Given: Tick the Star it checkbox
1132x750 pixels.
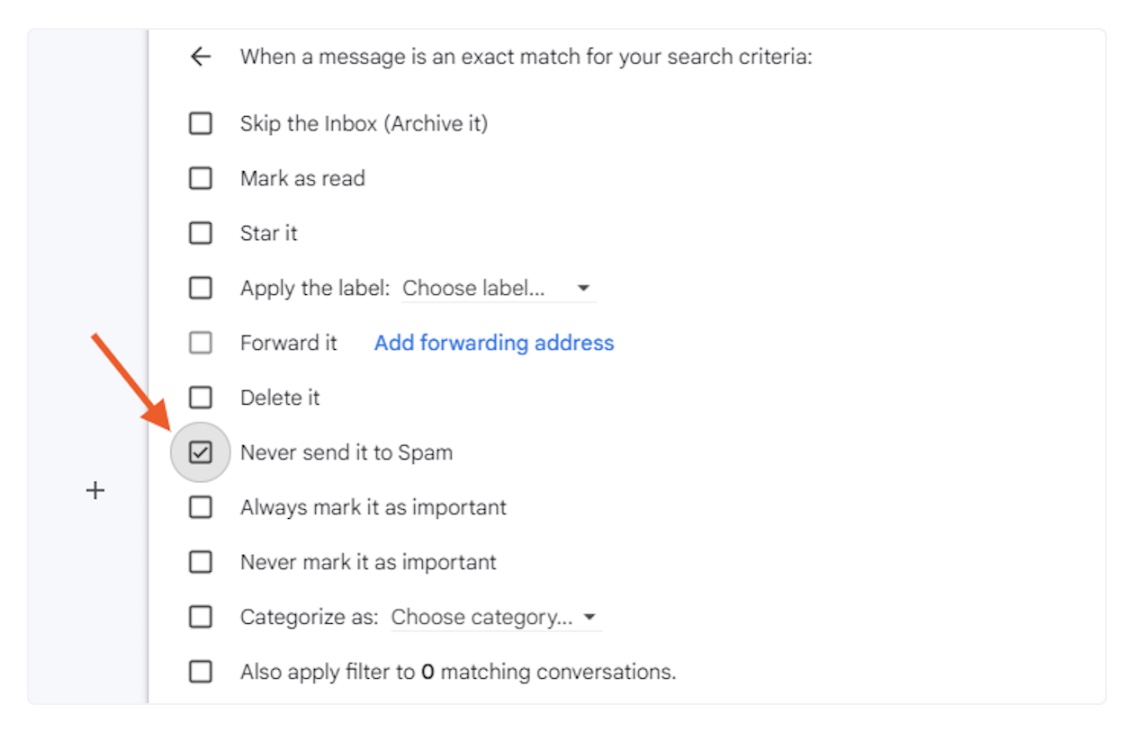Looking at the screenshot, I should tap(201, 233).
